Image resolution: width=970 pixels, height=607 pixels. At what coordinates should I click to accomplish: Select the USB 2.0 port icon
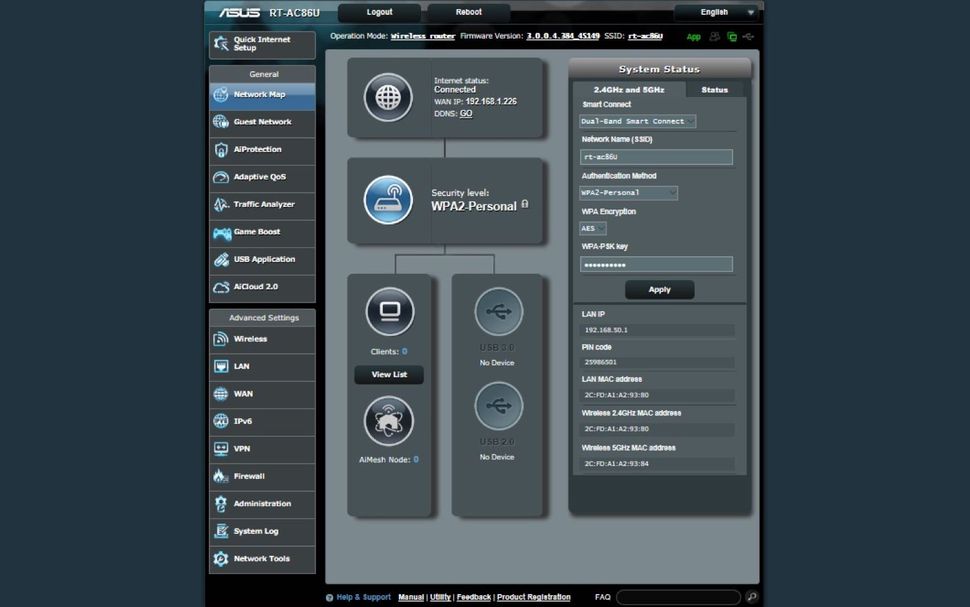(x=499, y=406)
